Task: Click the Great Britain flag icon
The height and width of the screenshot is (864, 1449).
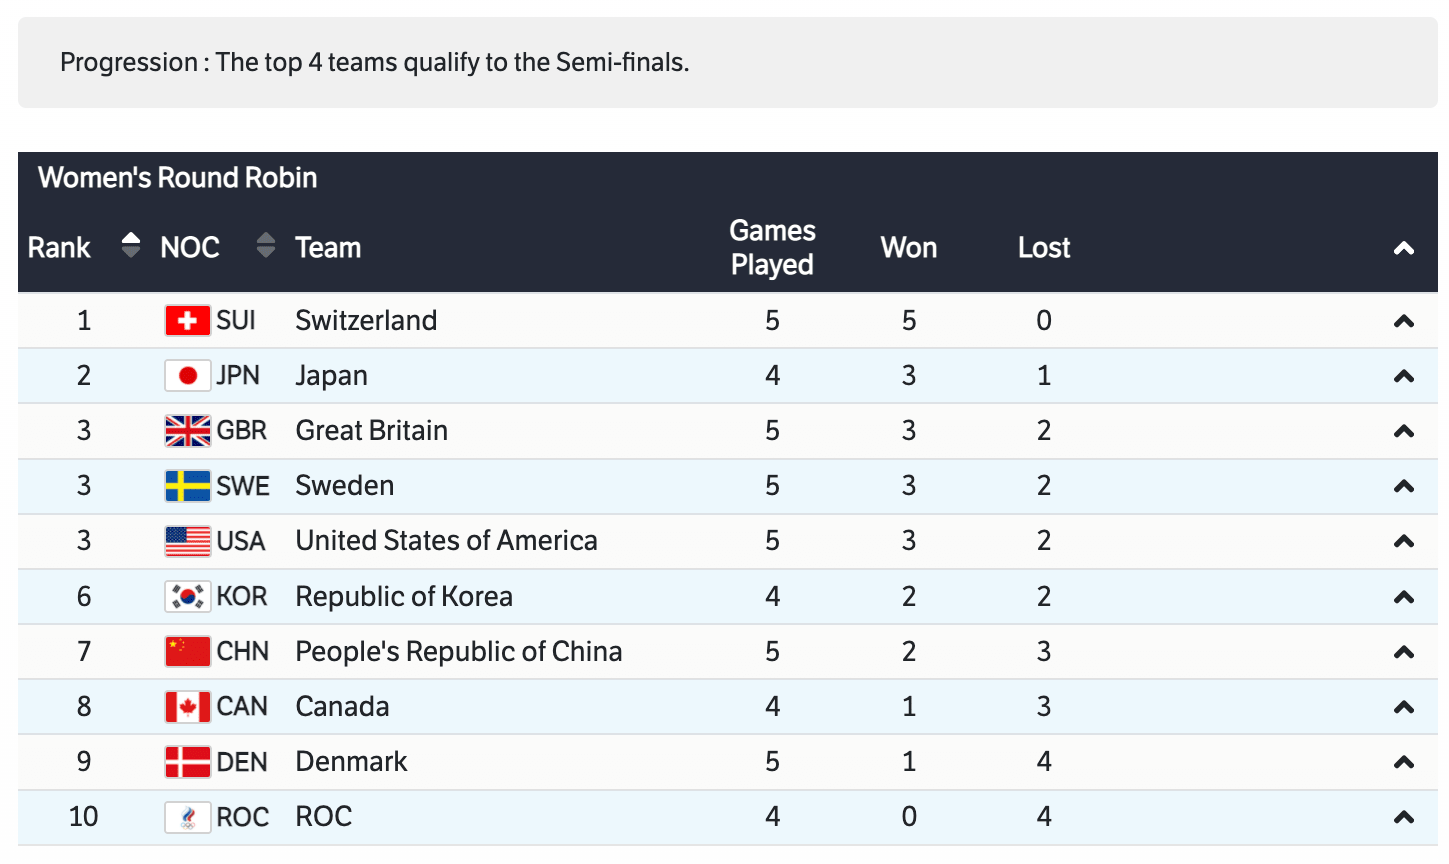Action: tap(187, 431)
